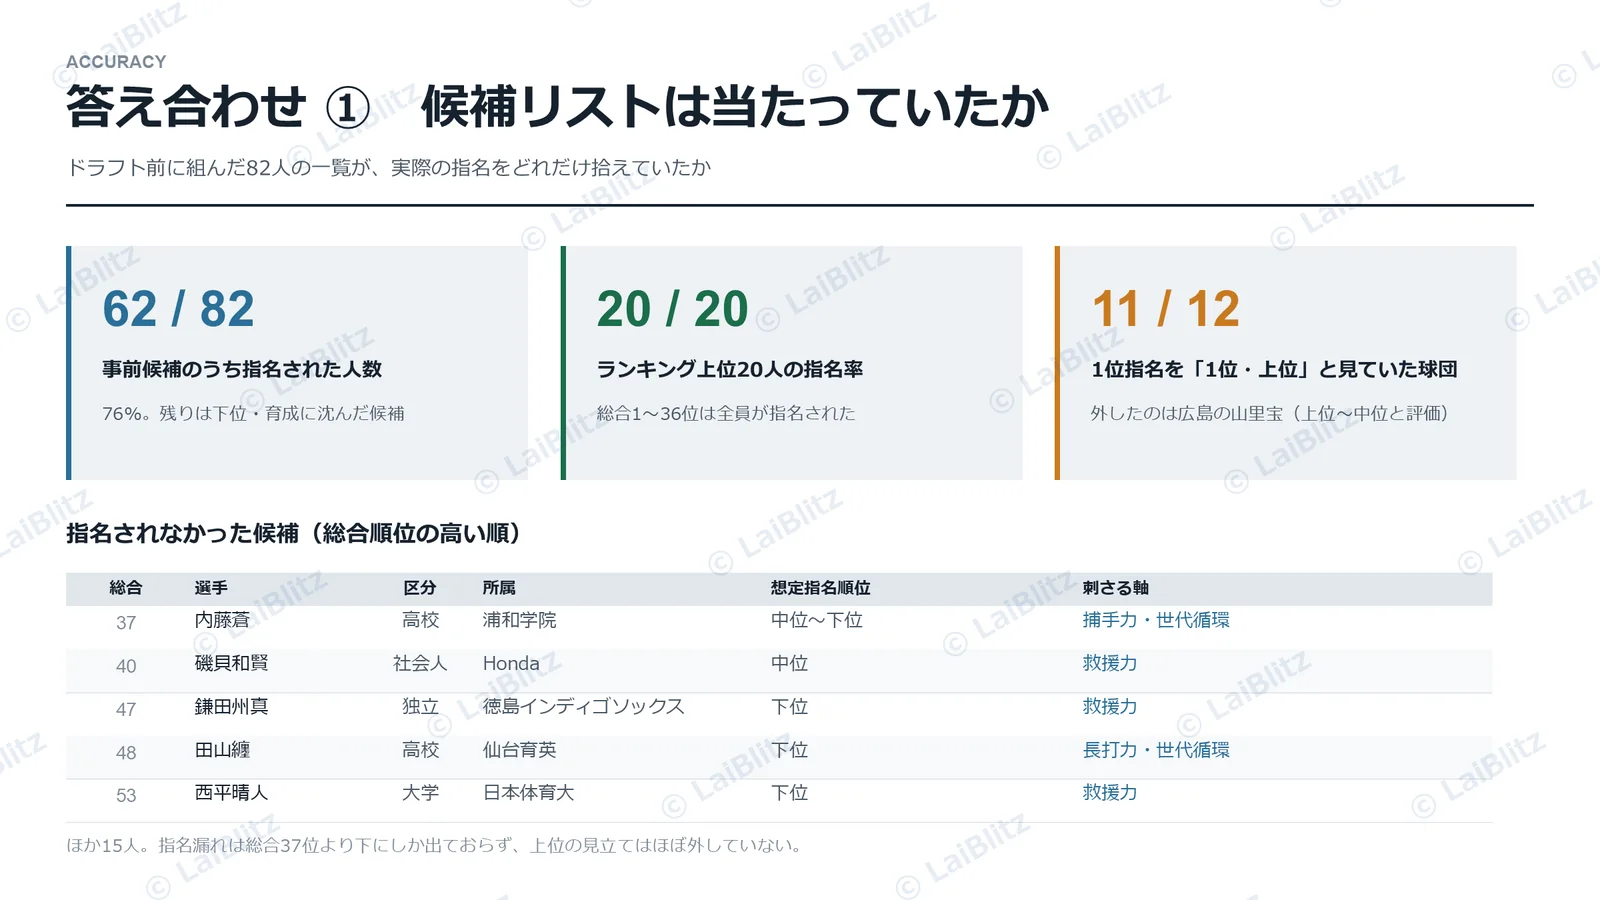Click rank number 37

click(126, 623)
